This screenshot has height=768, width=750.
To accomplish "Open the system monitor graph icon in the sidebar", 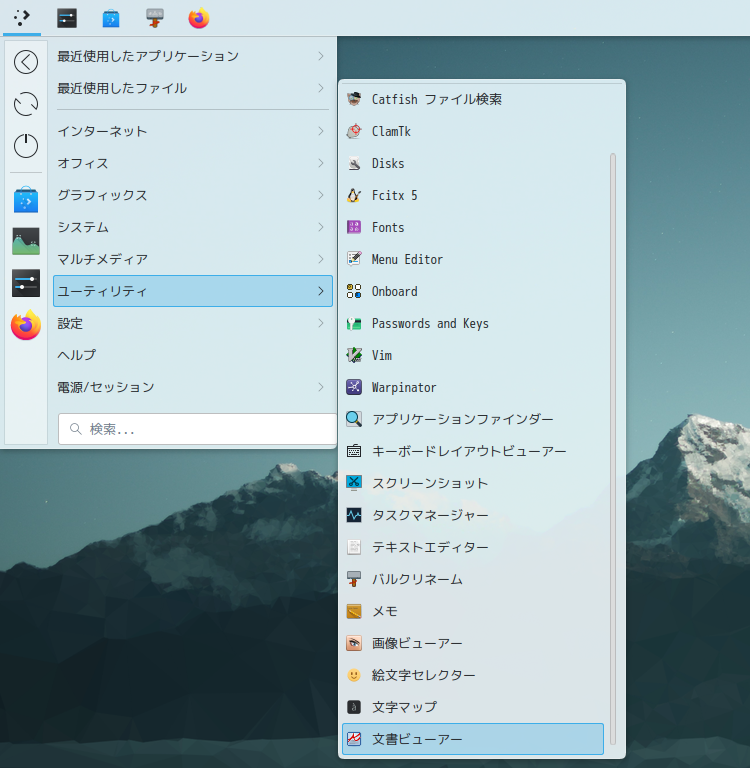I will tap(26, 242).
